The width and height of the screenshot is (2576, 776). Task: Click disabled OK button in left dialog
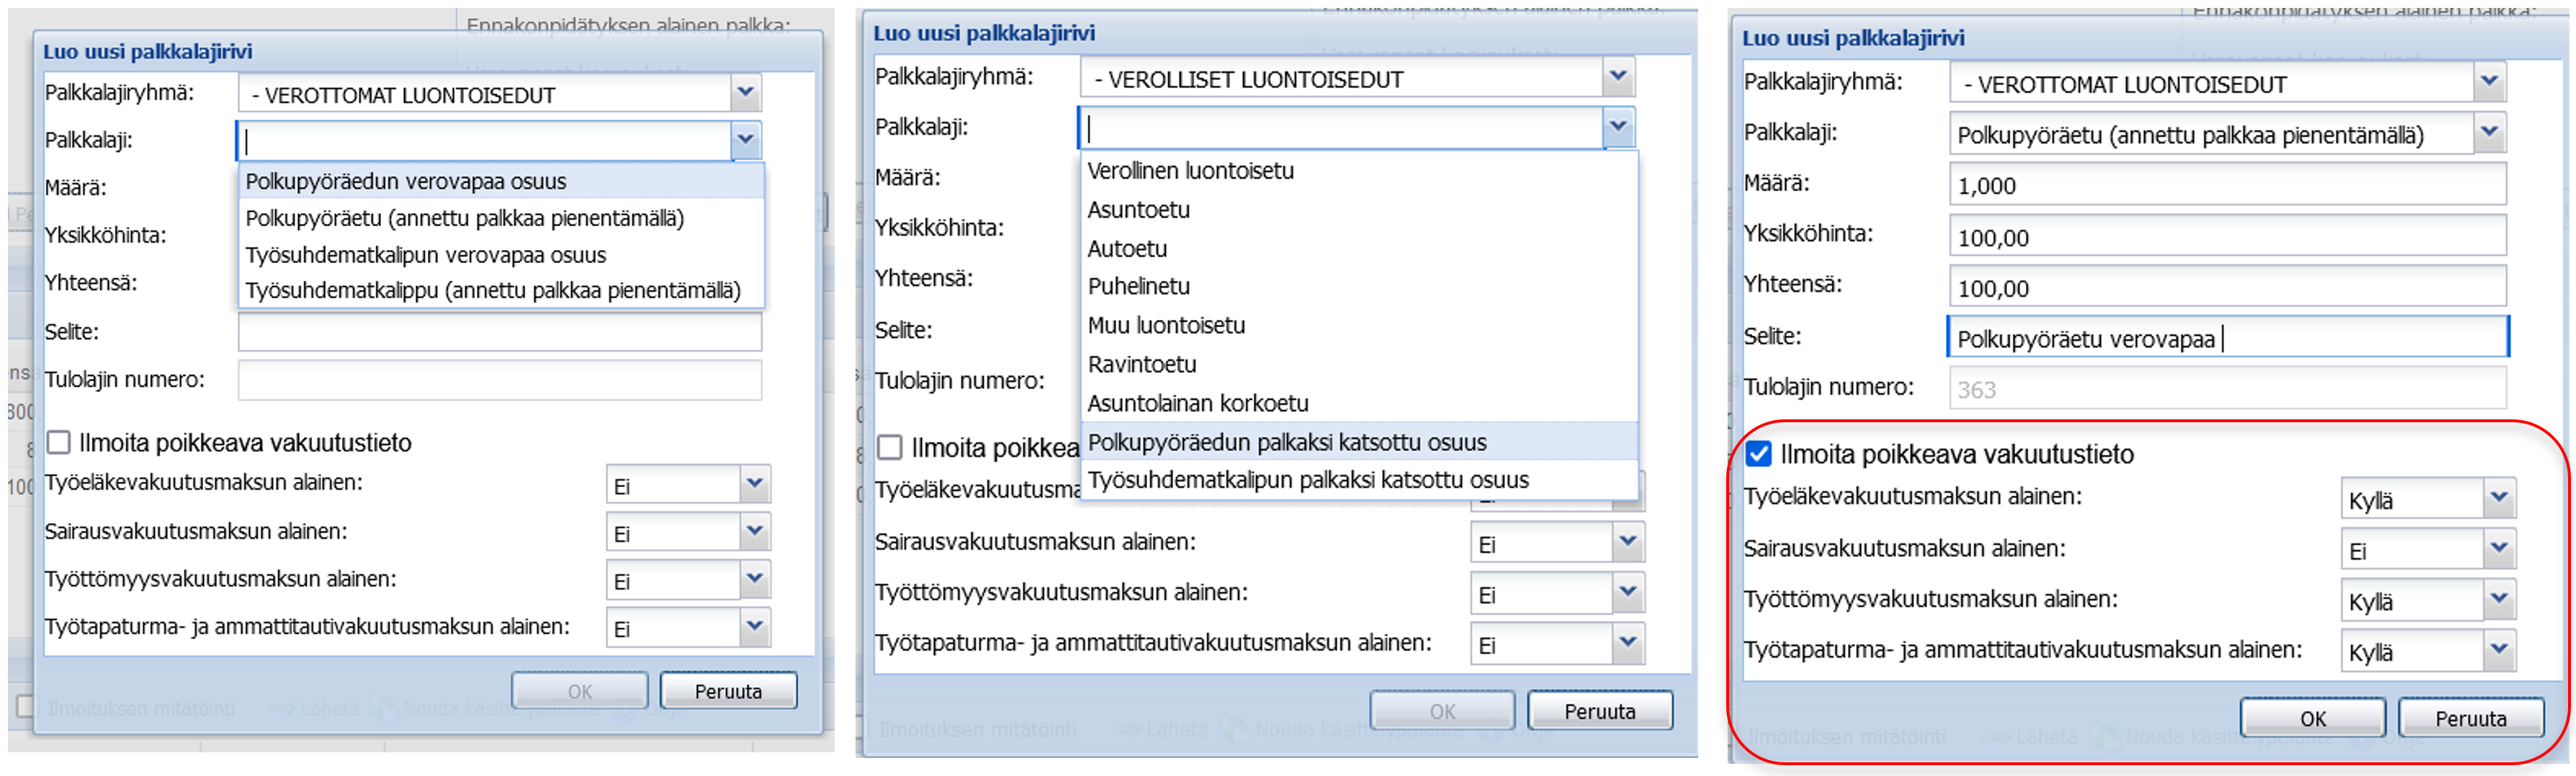(580, 691)
